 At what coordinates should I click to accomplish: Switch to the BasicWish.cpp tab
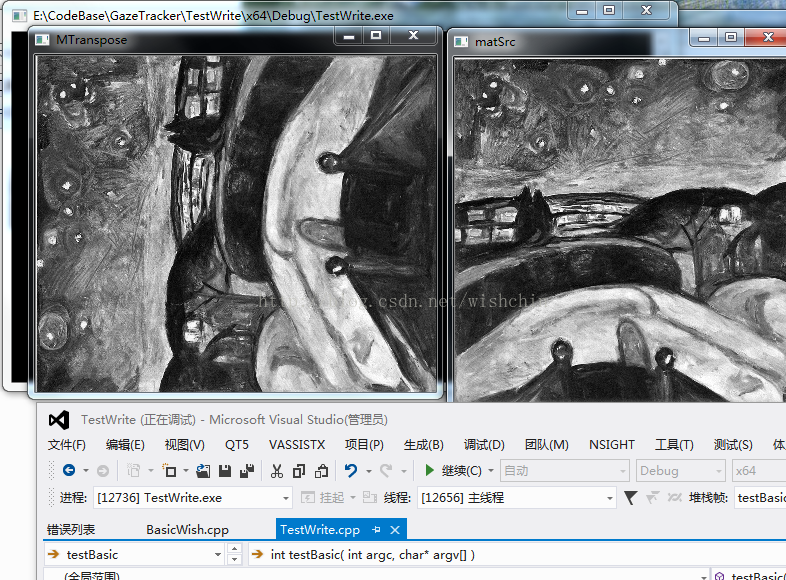click(187, 529)
